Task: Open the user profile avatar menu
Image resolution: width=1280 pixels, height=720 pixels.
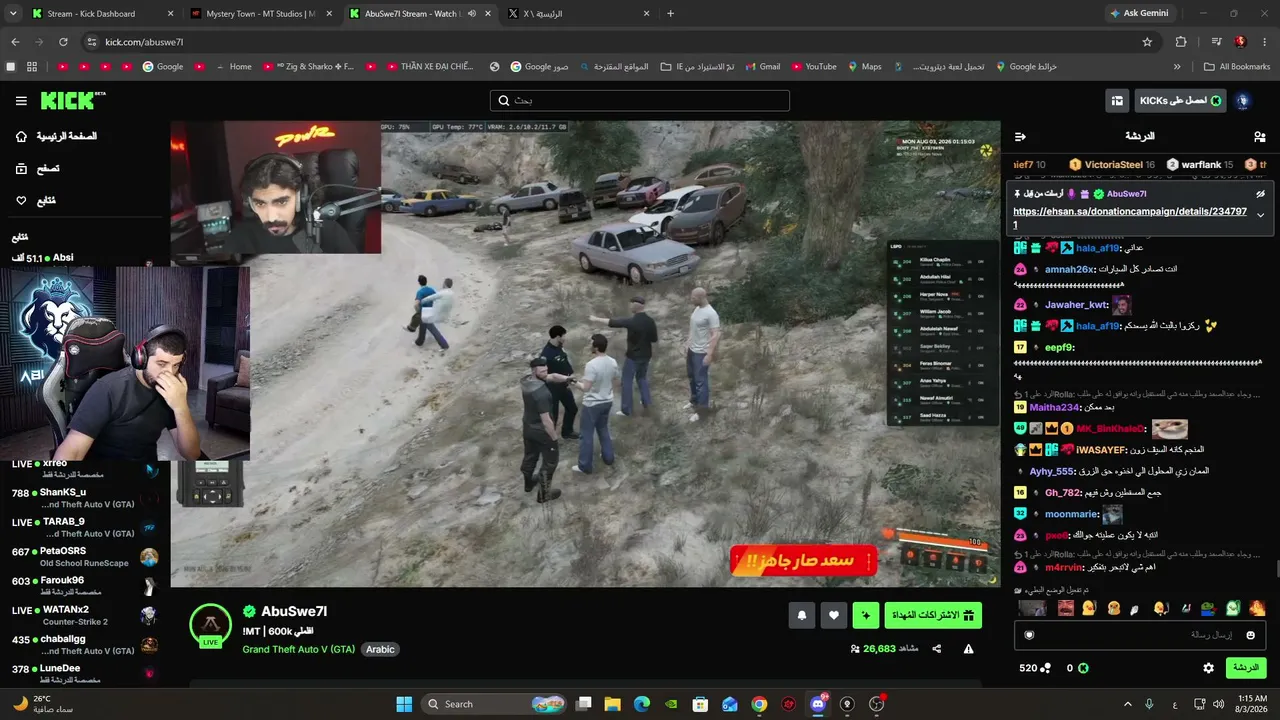Action: click(1243, 101)
